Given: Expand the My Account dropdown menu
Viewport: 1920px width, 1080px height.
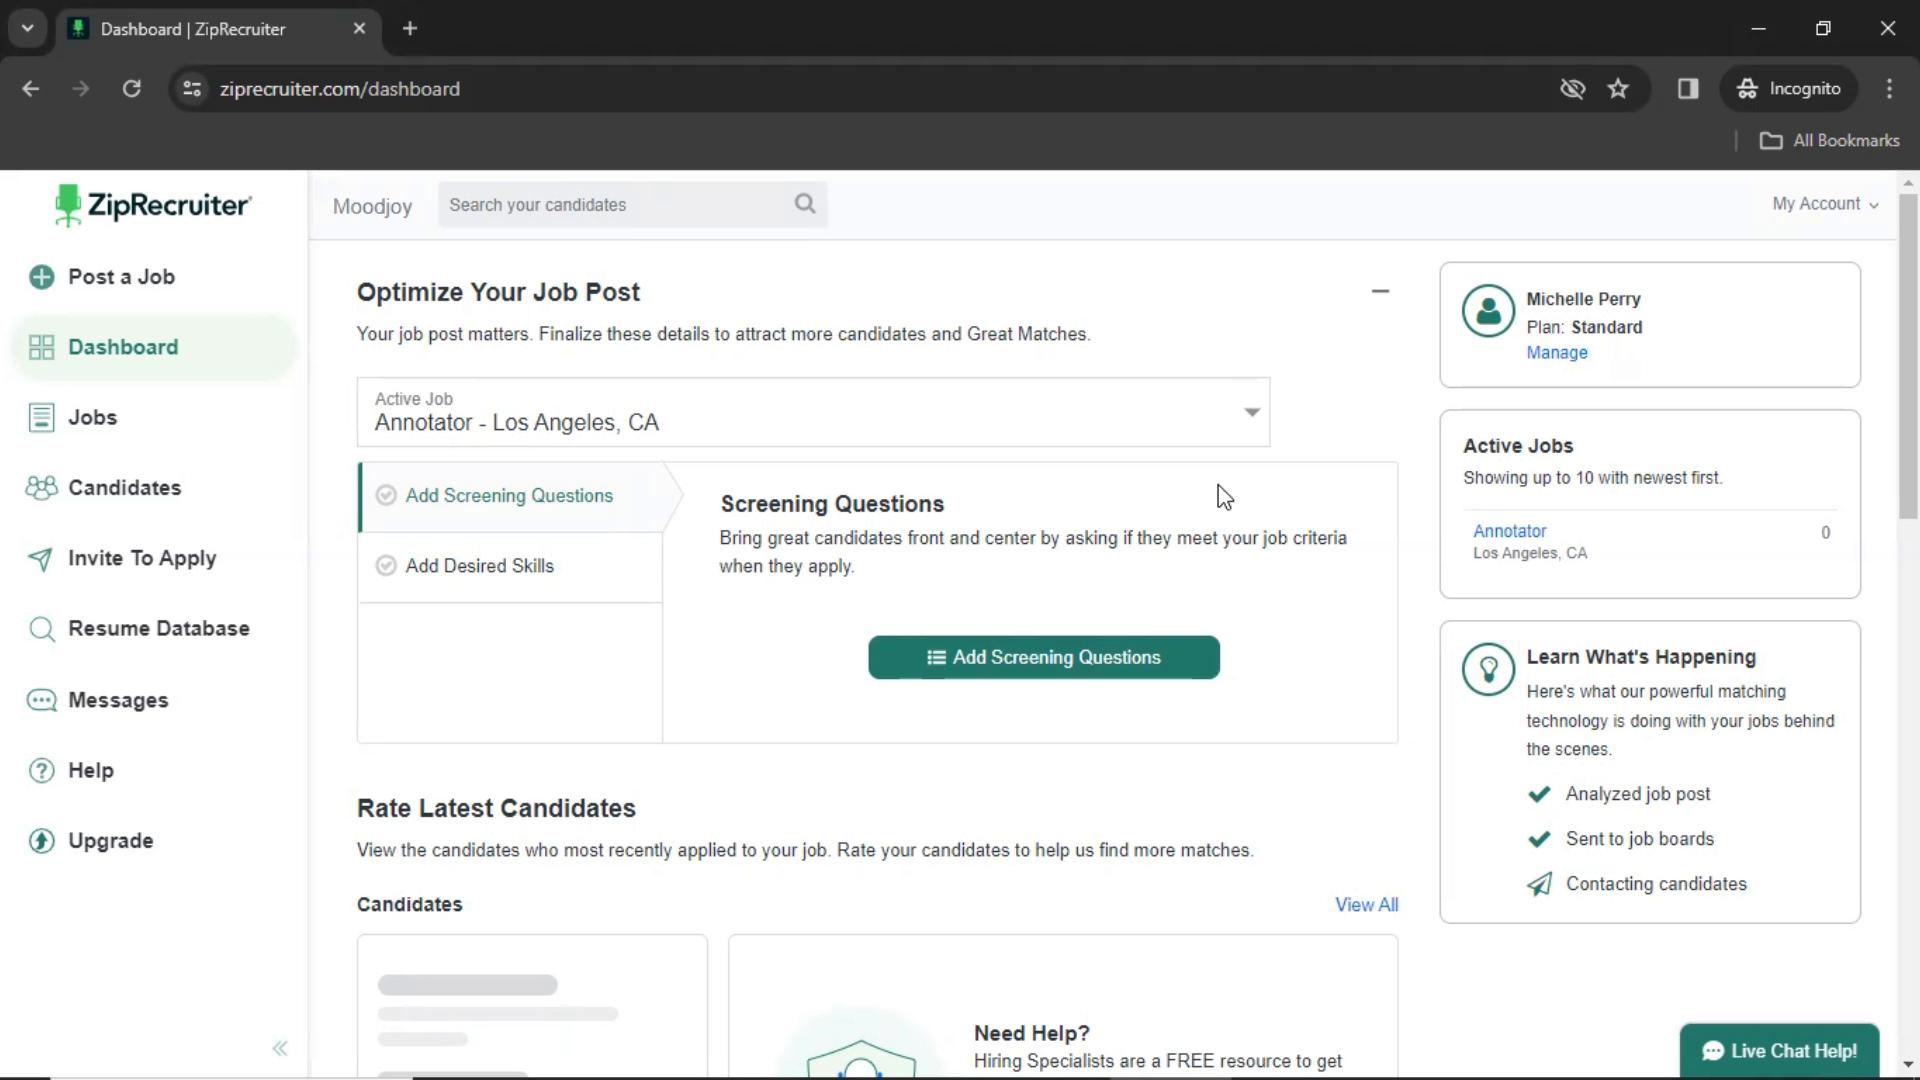Looking at the screenshot, I should (x=1825, y=203).
